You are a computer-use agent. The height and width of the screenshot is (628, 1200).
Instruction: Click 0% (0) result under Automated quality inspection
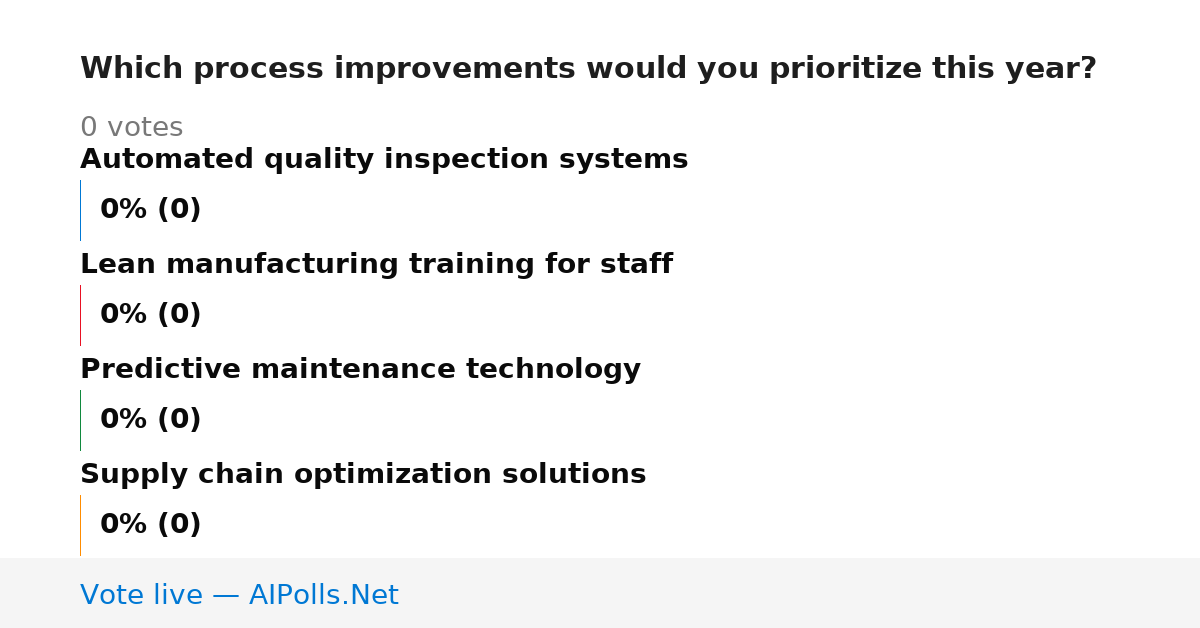pyautogui.click(x=151, y=210)
